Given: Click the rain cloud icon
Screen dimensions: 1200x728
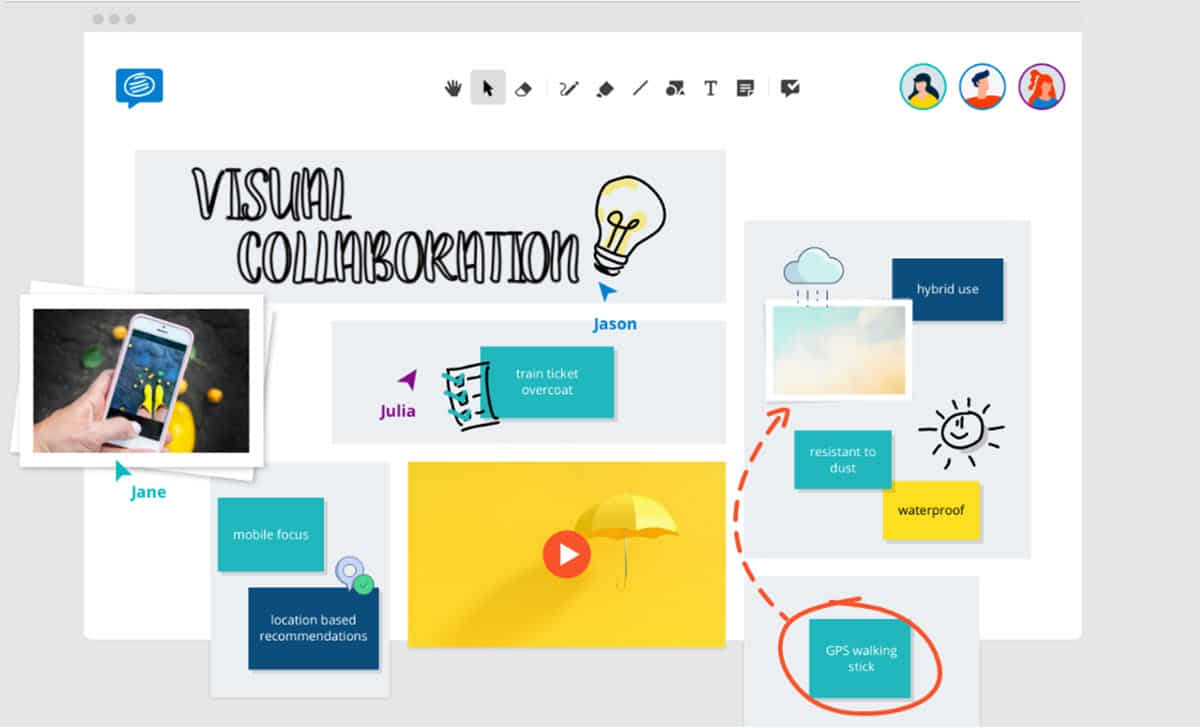Looking at the screenshot, I should tap(814, 275).
